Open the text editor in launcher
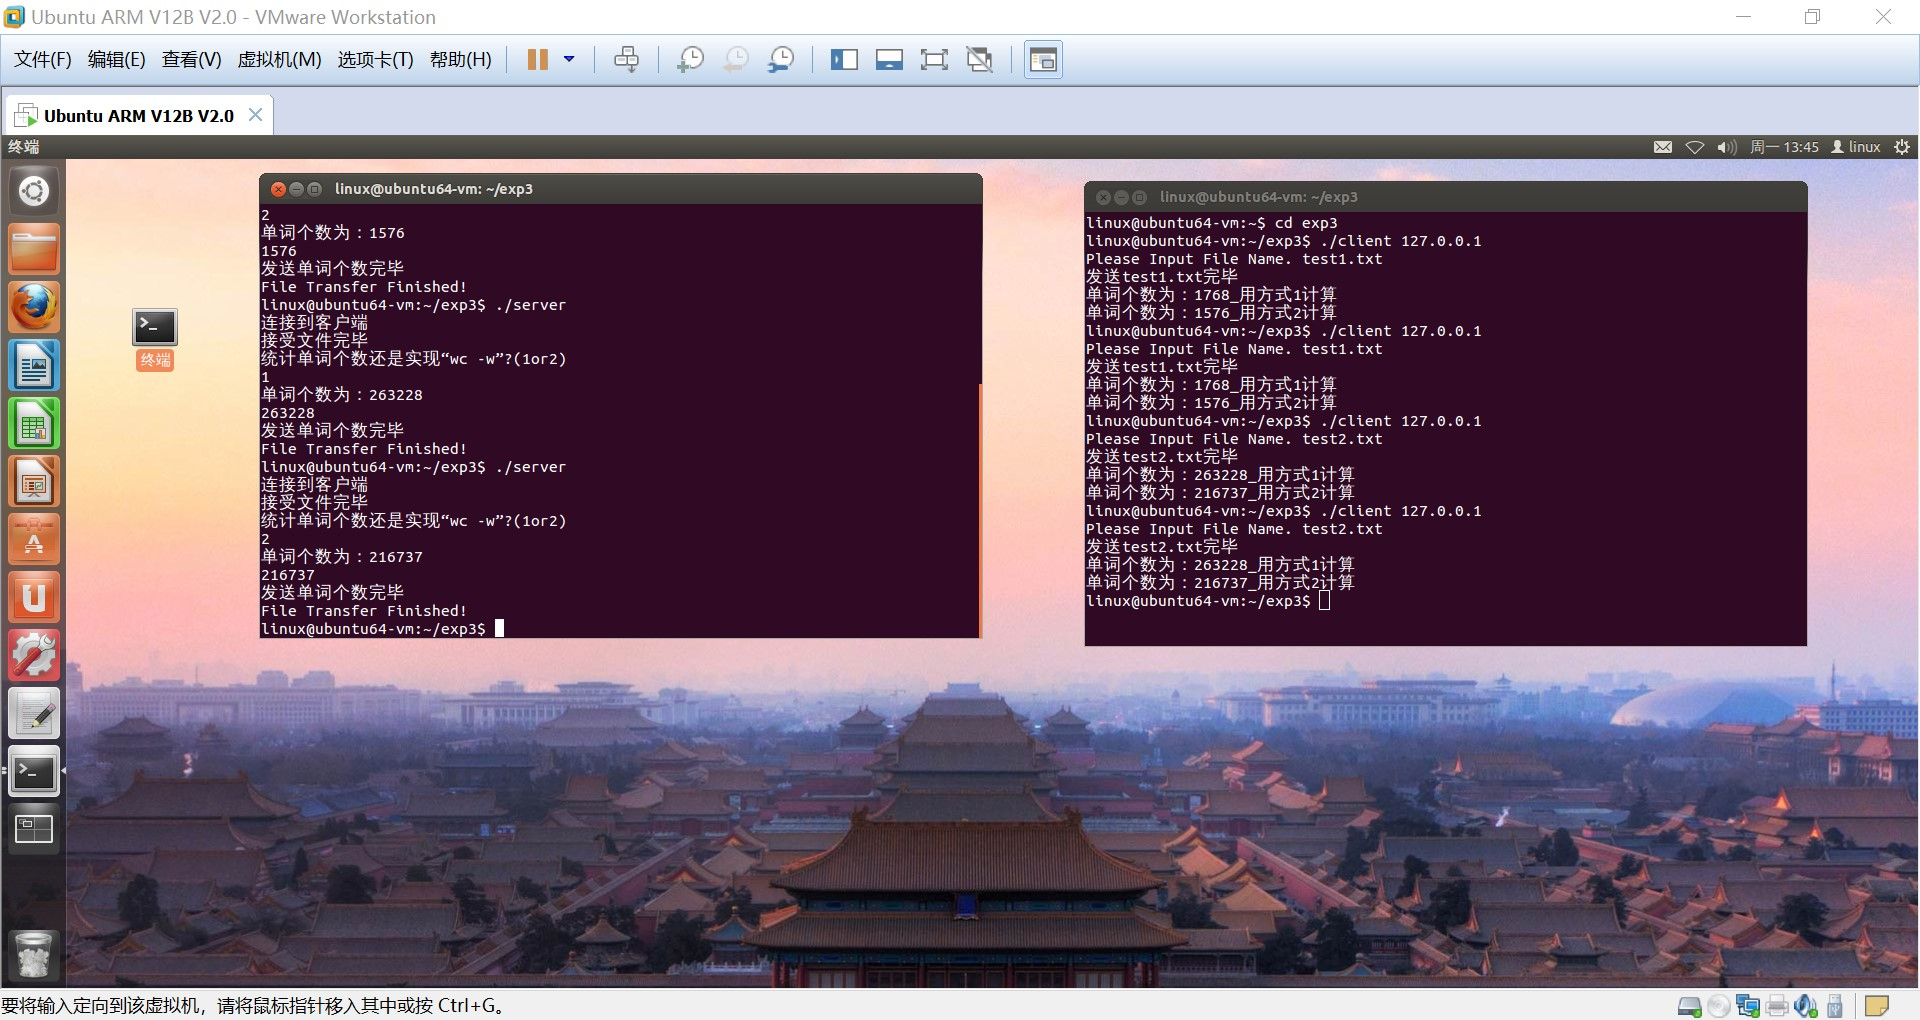Screen dimensions: 1920x1020 34,713
